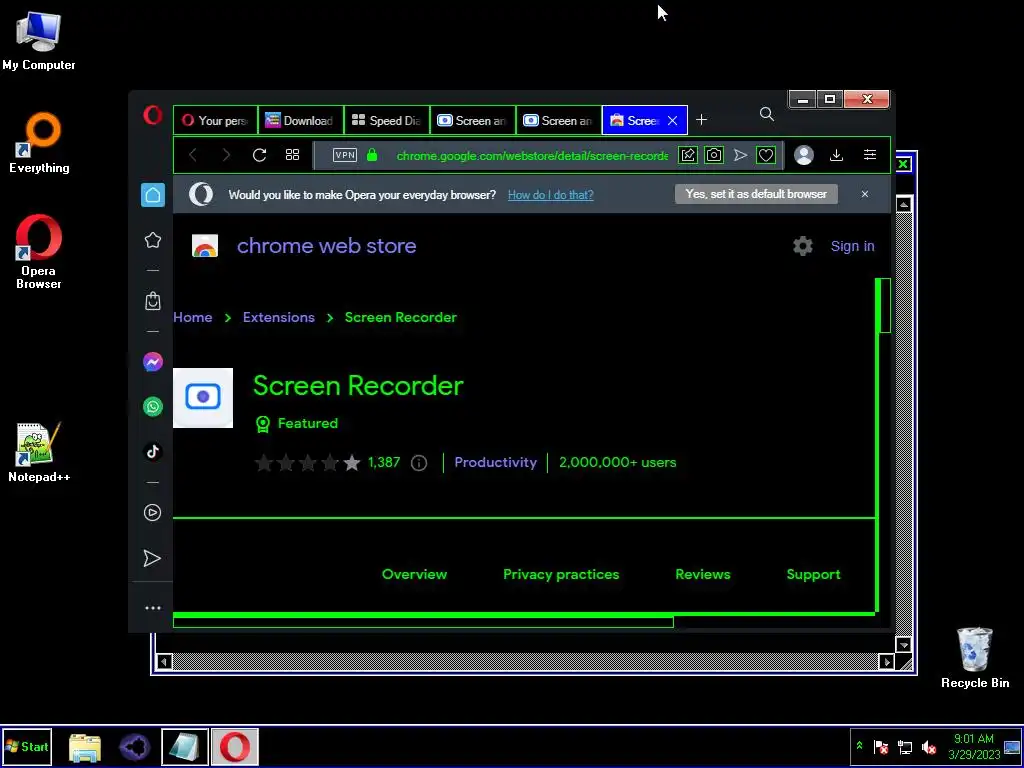Open Chrome Web Store settings gear
1024x768 pixels.
click(x=803, y=246)
